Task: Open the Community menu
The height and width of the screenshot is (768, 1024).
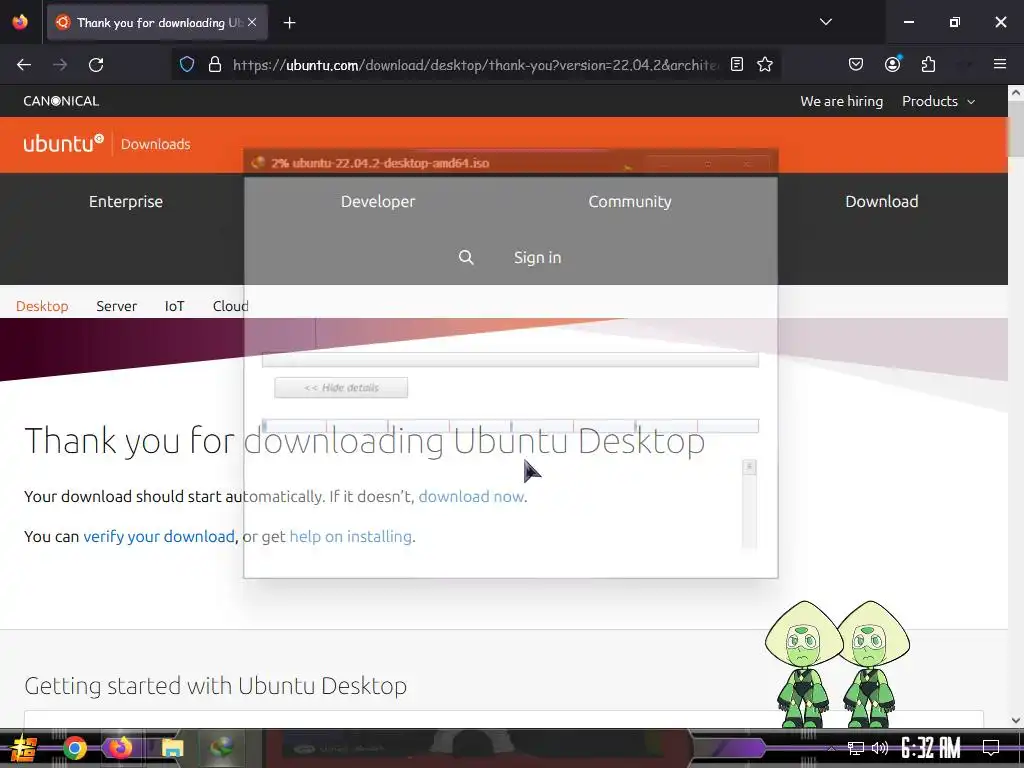Action: [x=630, y=202]
